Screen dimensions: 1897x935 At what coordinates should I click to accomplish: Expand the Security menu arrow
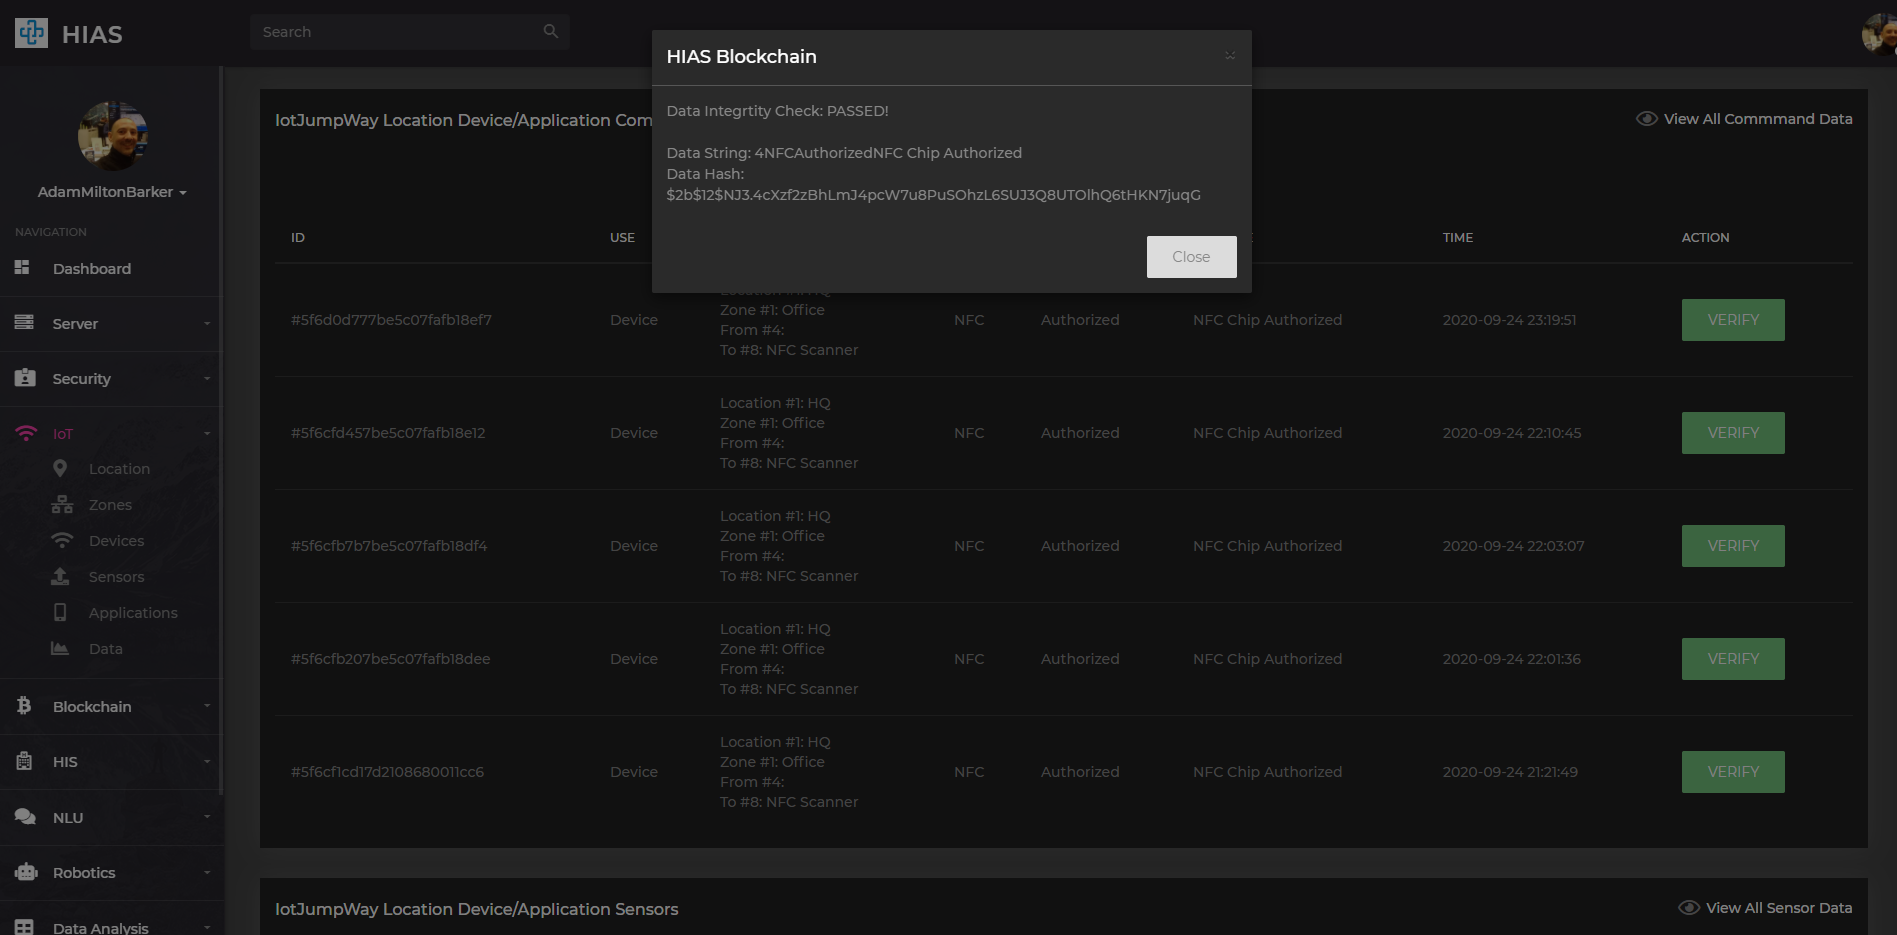207,379
